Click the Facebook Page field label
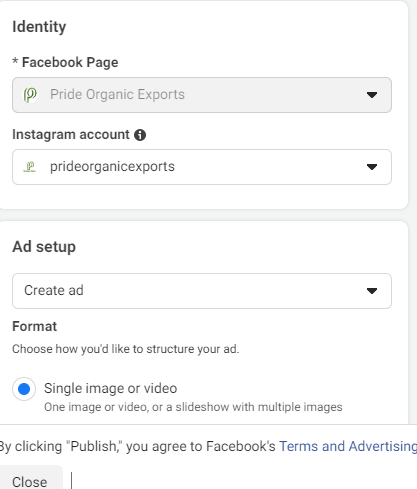The image size is (417, 489). (65, 62)
